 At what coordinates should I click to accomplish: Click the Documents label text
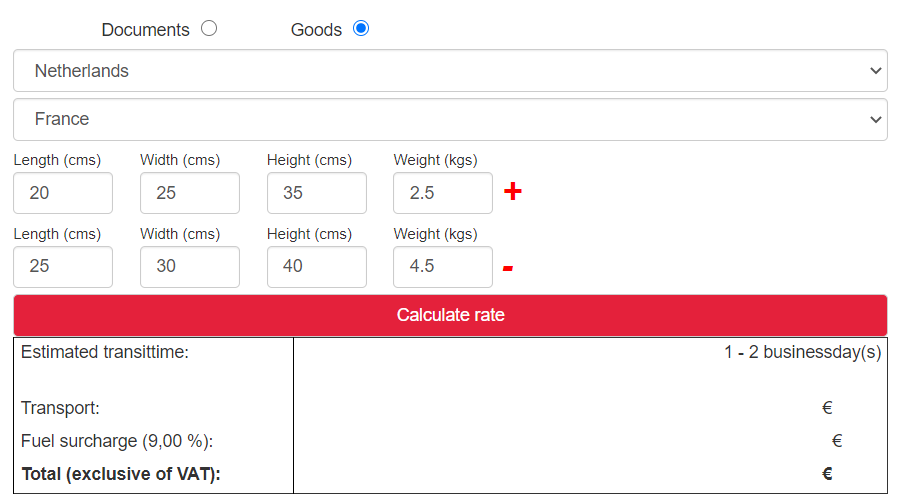145,30
